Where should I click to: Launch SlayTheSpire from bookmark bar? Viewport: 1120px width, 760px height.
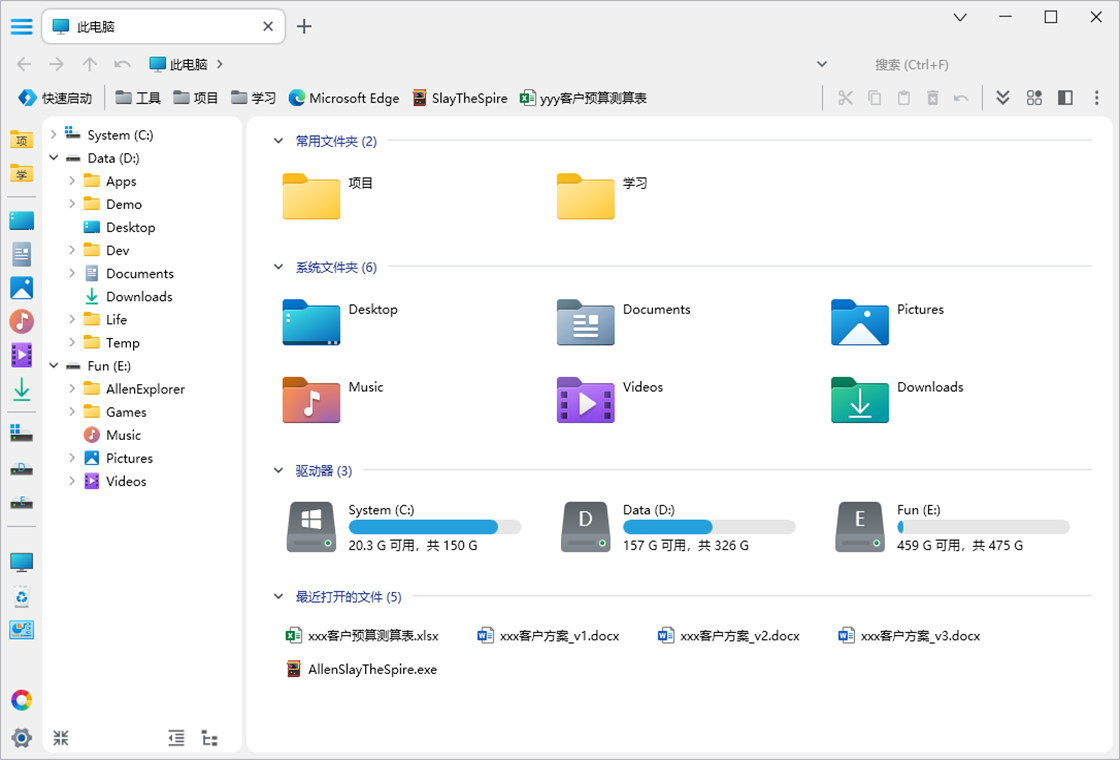[460, 98]
